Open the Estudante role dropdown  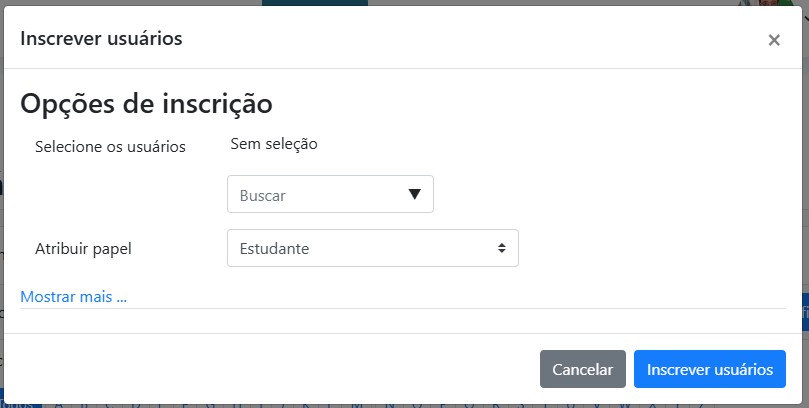point(372,248)
